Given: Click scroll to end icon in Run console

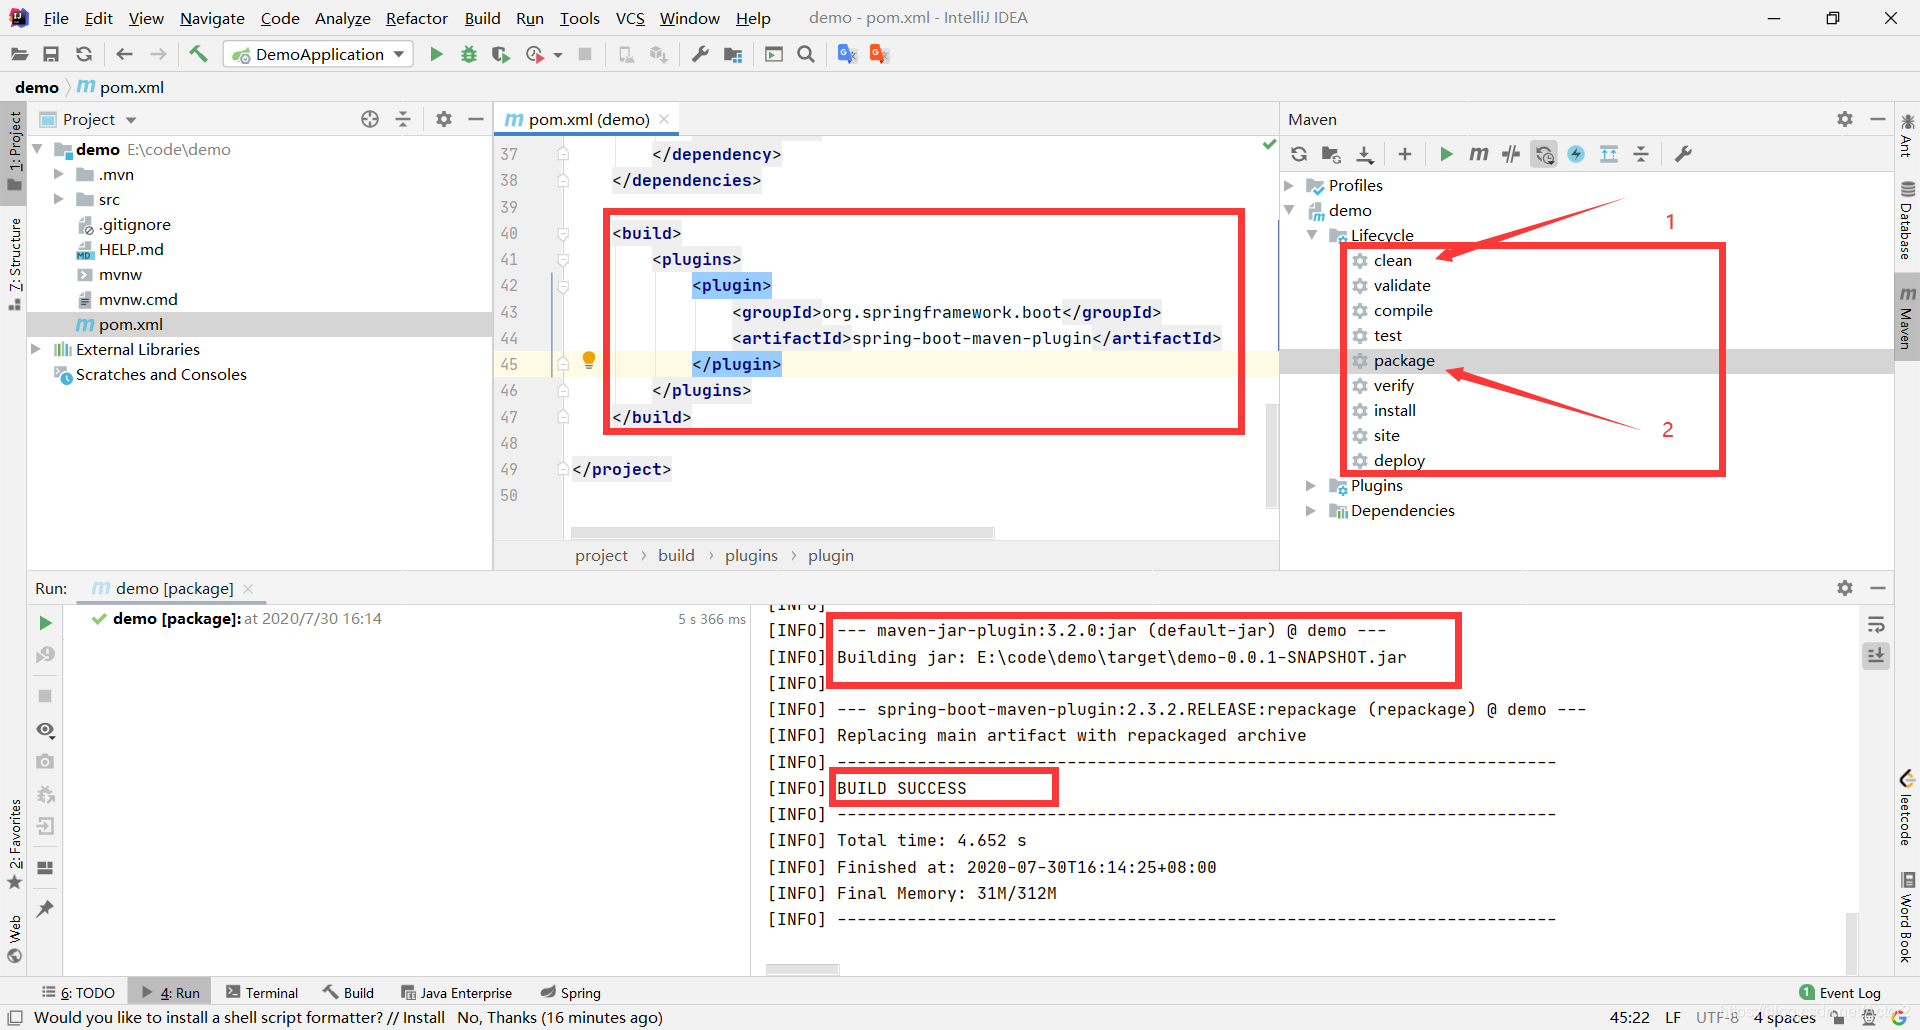Looking at the screenshot, I should tap(1876, 656).
